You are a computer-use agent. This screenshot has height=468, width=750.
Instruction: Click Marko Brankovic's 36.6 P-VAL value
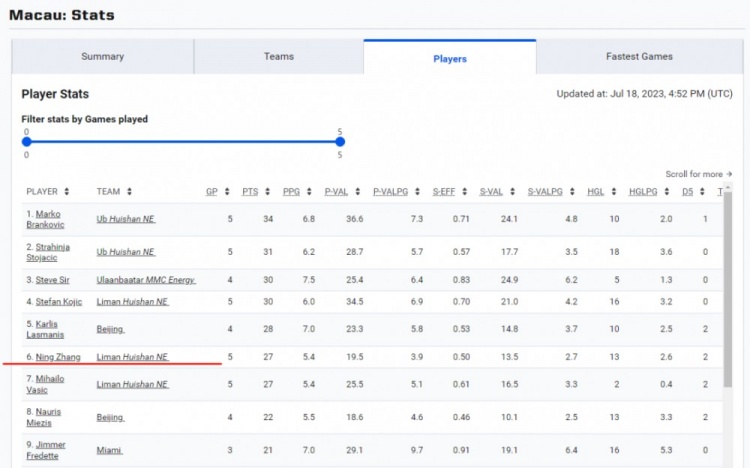355,219
